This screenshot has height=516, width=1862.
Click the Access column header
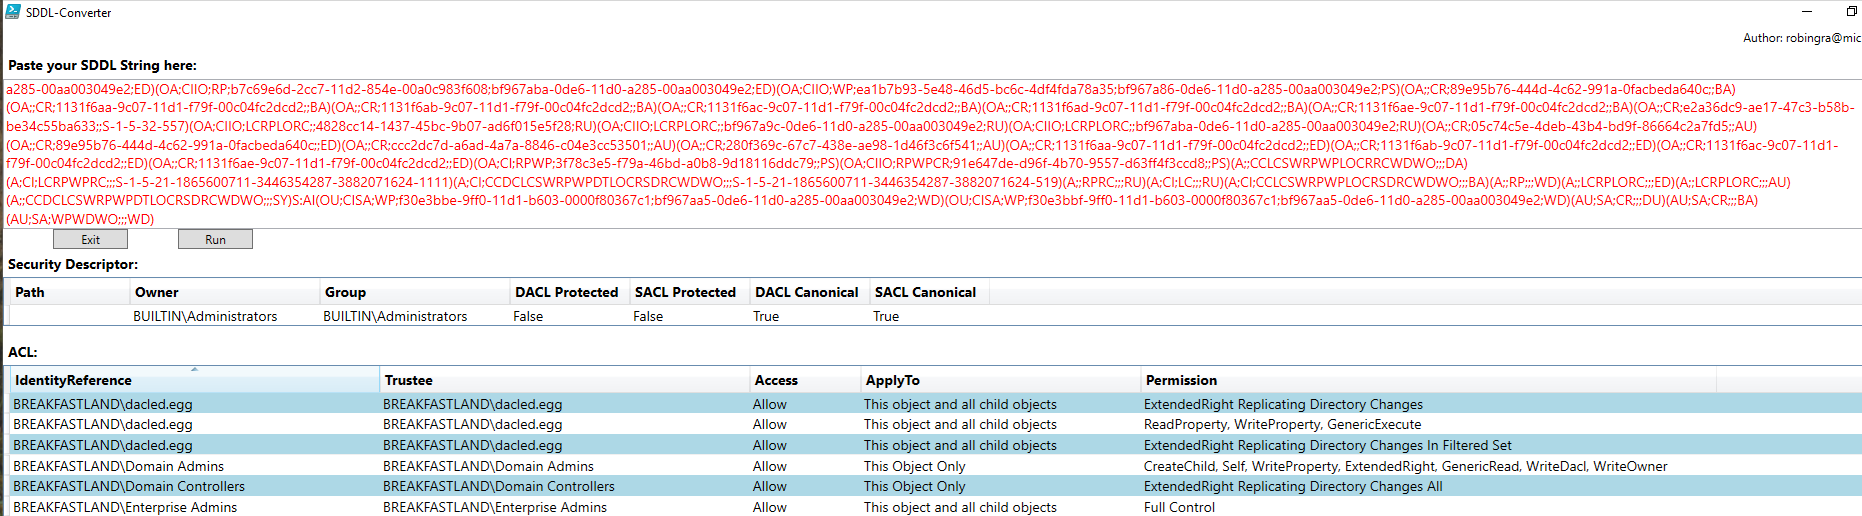804,380
